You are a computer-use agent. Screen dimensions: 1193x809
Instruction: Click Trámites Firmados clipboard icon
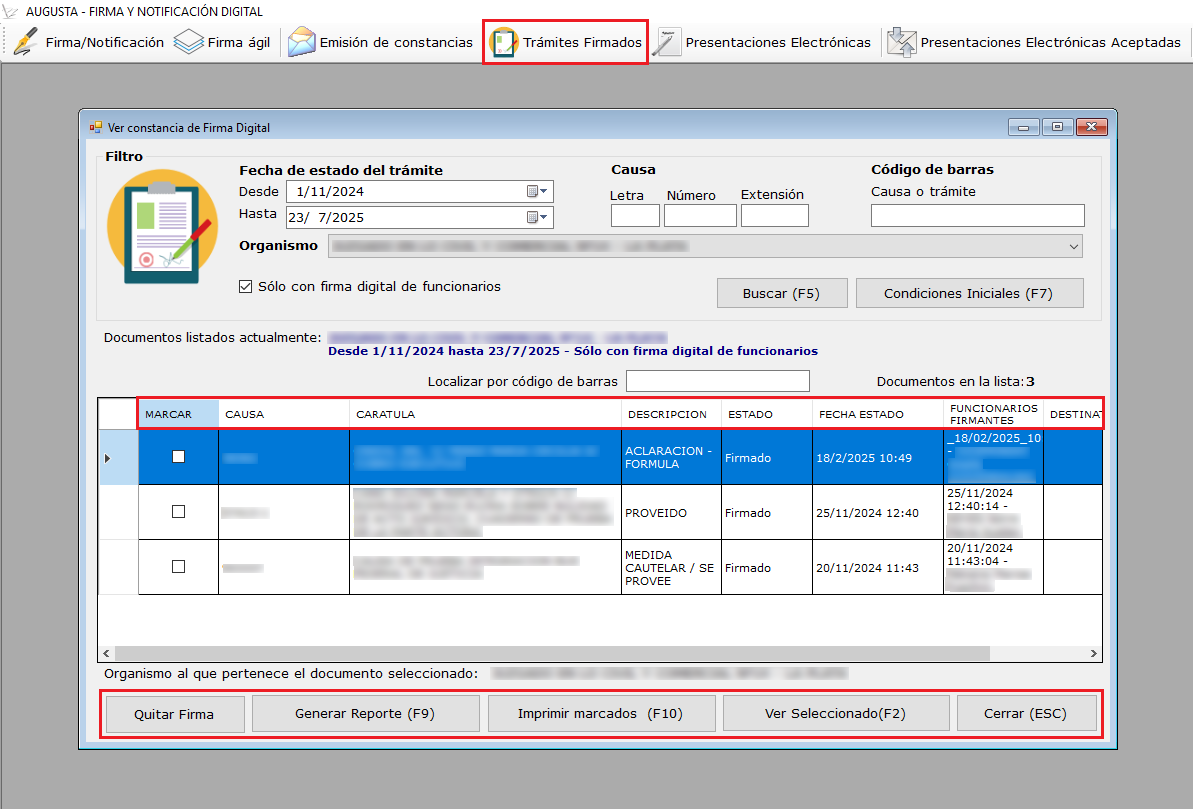(x=504, y=43)
